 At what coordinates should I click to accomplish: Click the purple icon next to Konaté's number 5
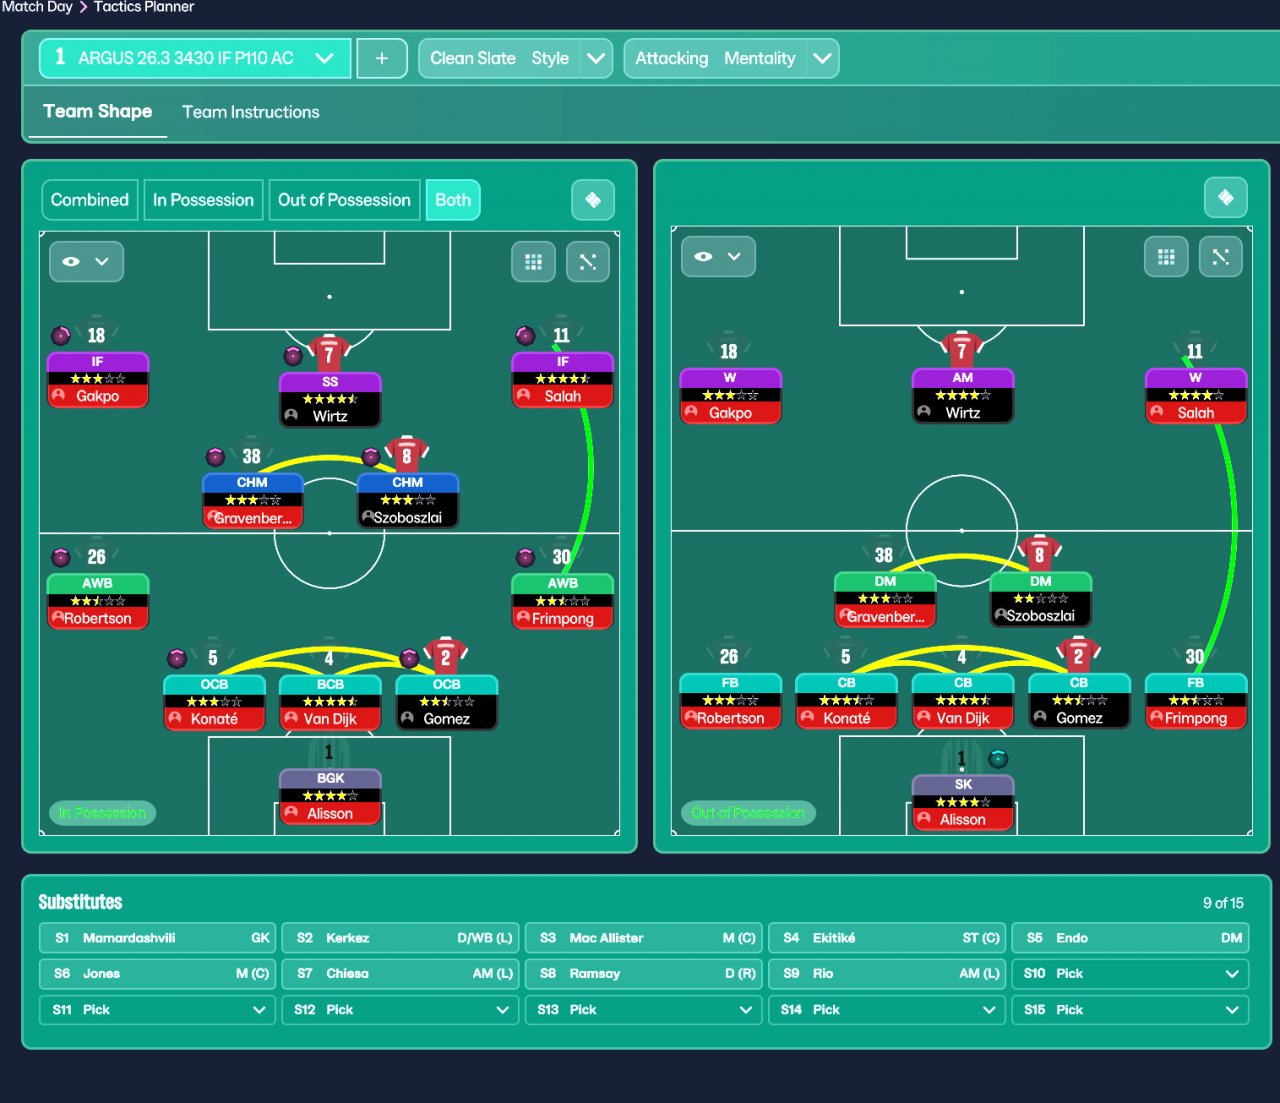177,658
